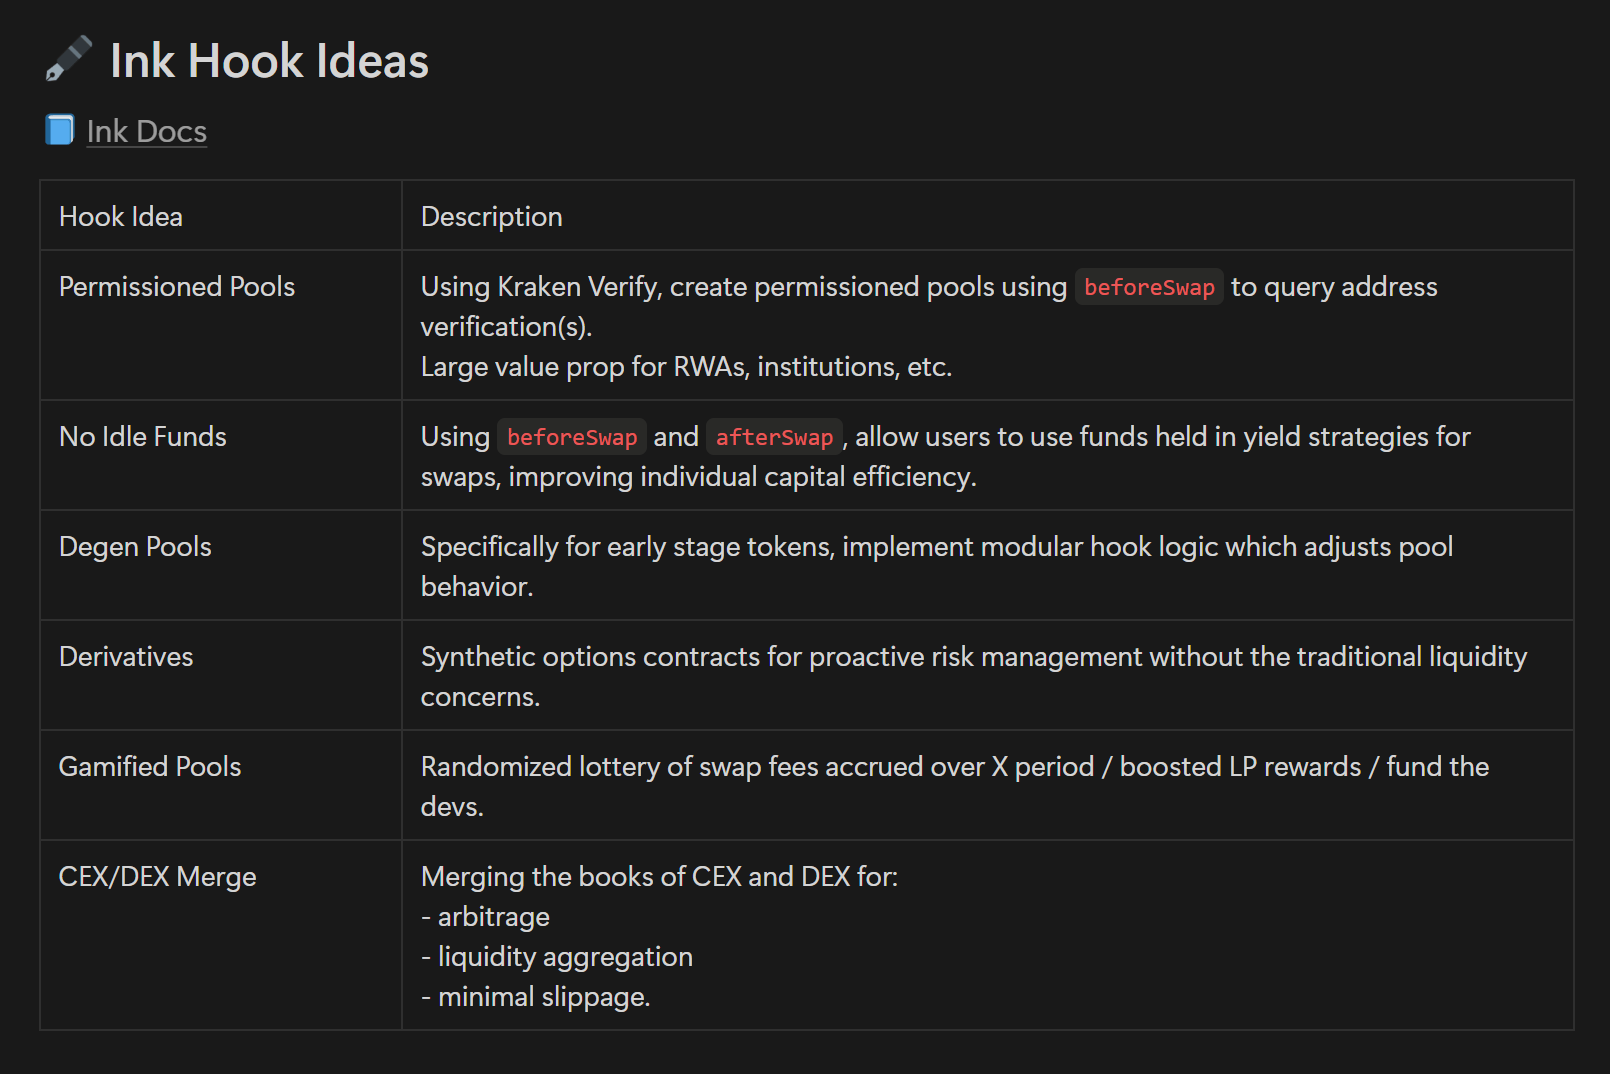Click the blue book icon beside Ink Docs
This screenshot has height=1074, width=1610.
point(60,130)
